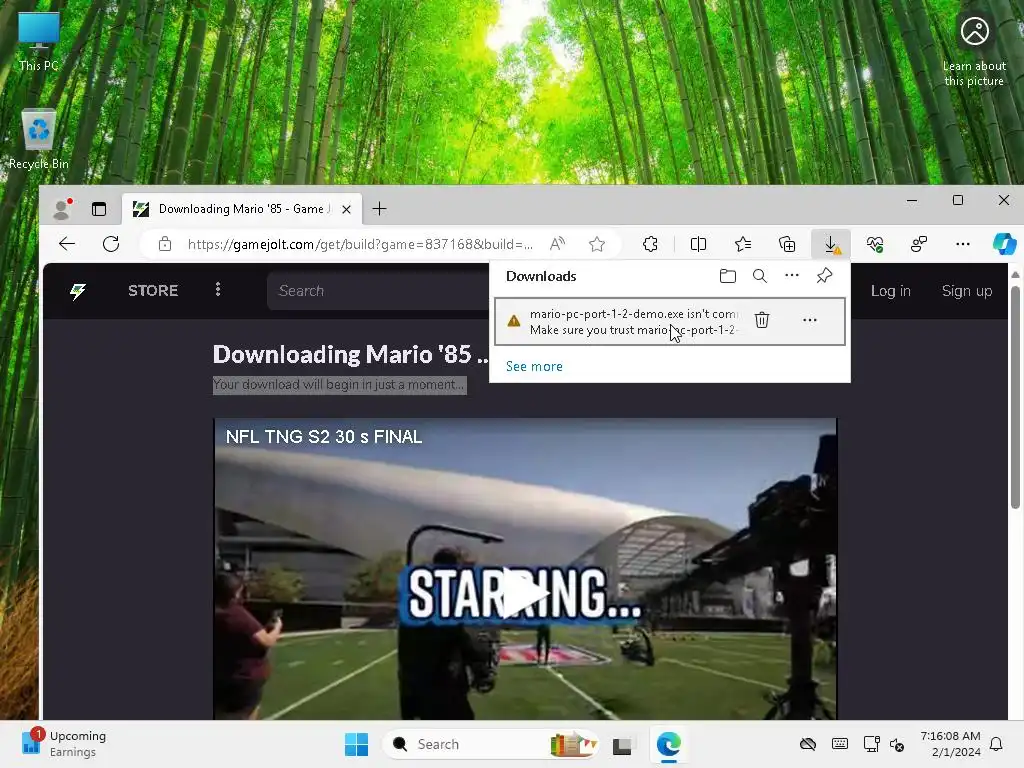Open the Windows Start button
The height and width of the screenshot is (768, 1024).
click(357, 744)
